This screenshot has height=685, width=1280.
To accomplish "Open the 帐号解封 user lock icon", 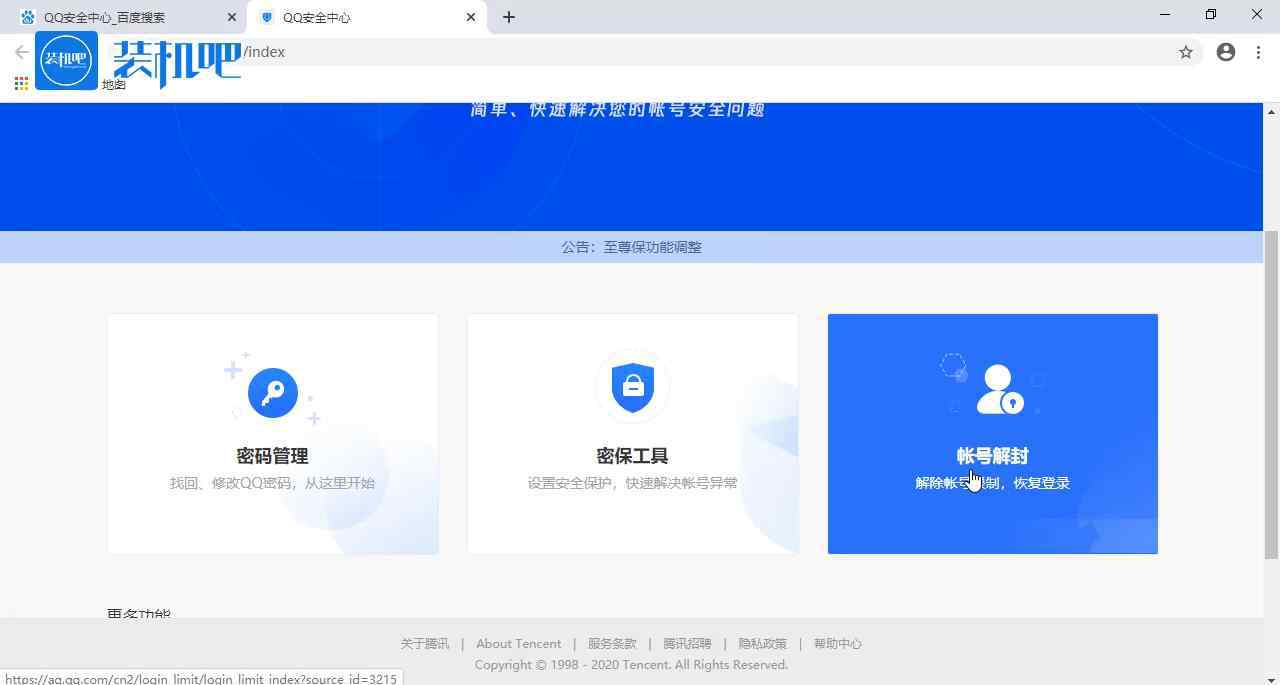I will (999, 389).
